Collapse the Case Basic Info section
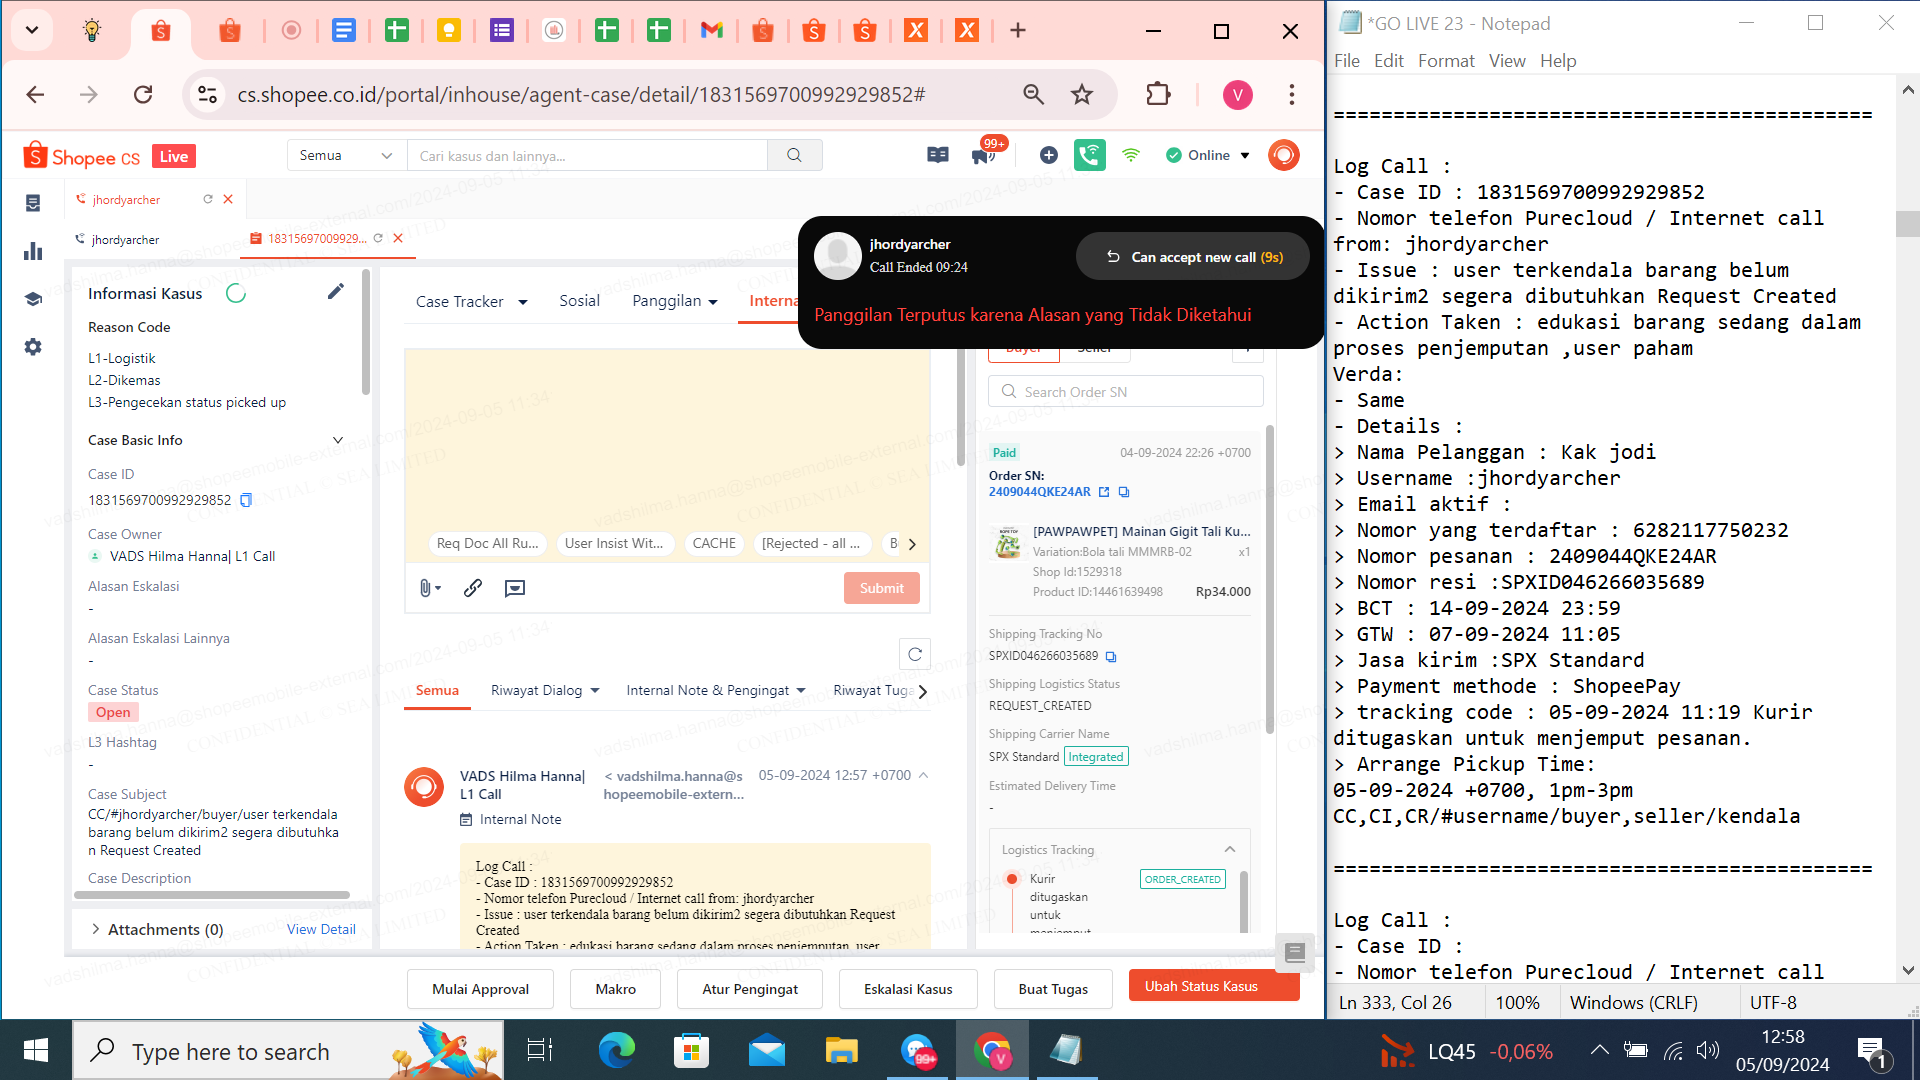 (x=338, y=440)
